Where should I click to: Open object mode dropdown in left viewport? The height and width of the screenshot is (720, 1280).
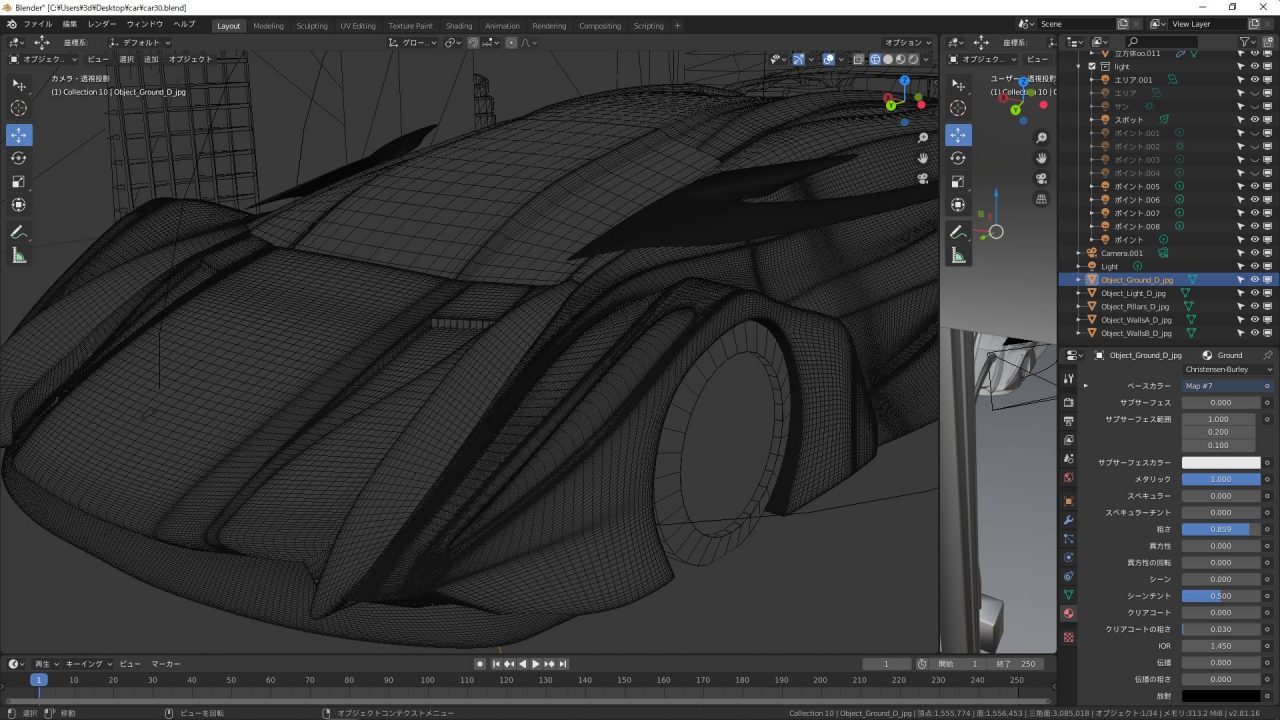(x=43, y=59)
